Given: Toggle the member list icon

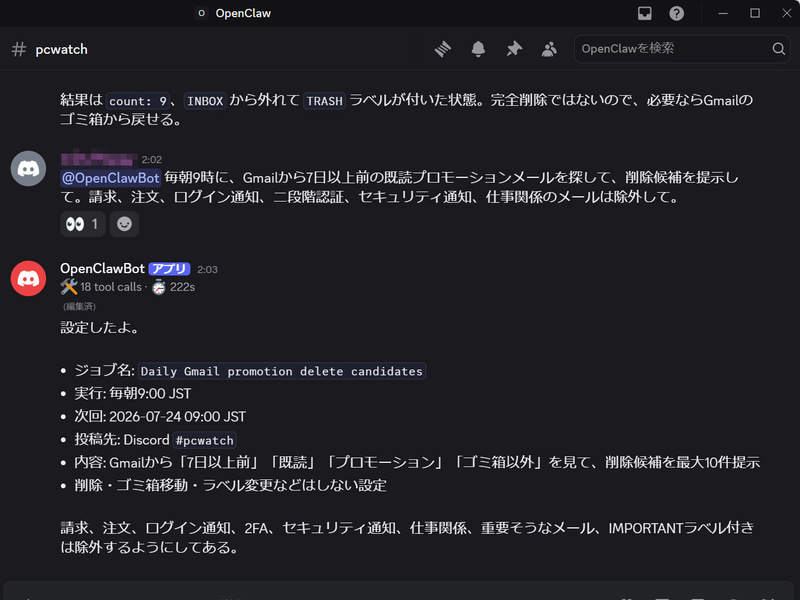Looking at the screenshot, I should coord(549,49).
